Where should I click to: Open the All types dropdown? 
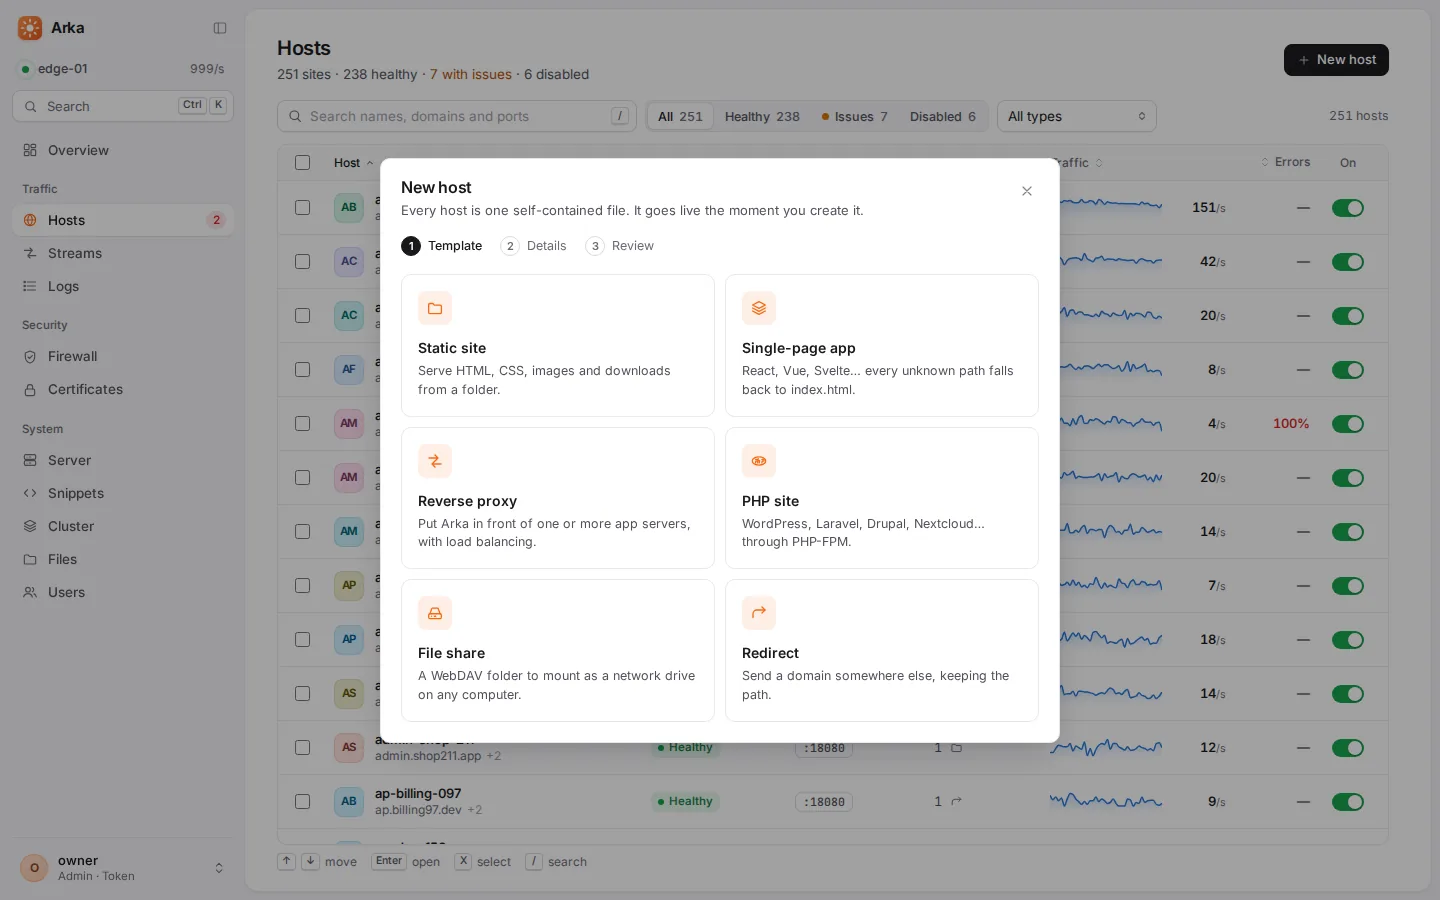(1076, 116)
